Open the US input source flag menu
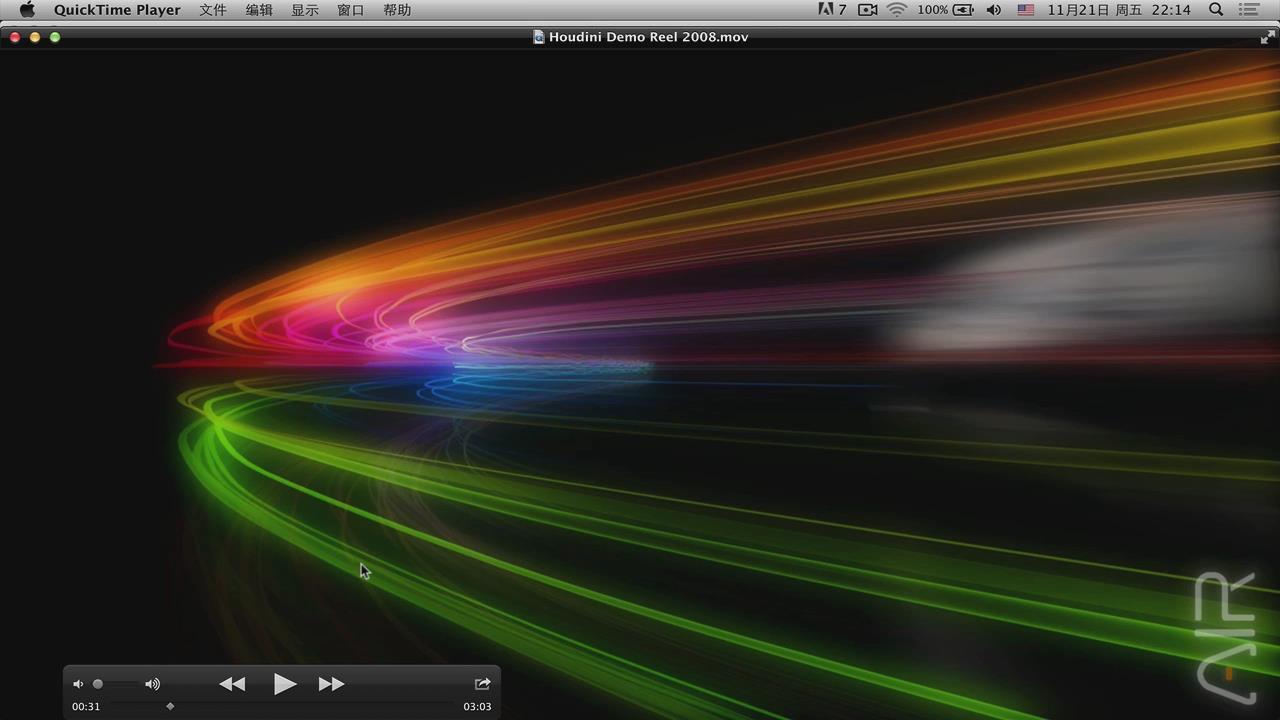The image size is (1280, 720). click(x=1026, y=10)
